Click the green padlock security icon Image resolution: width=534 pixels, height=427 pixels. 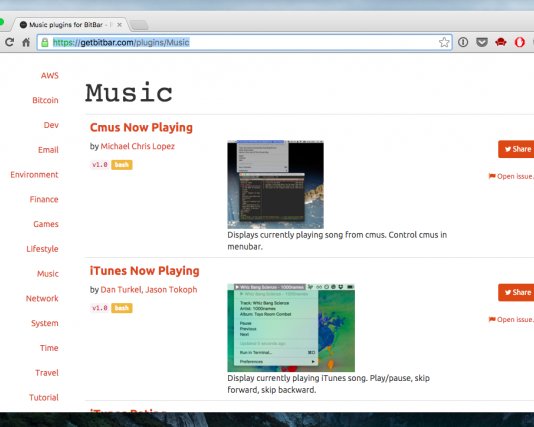pos(45,43)
